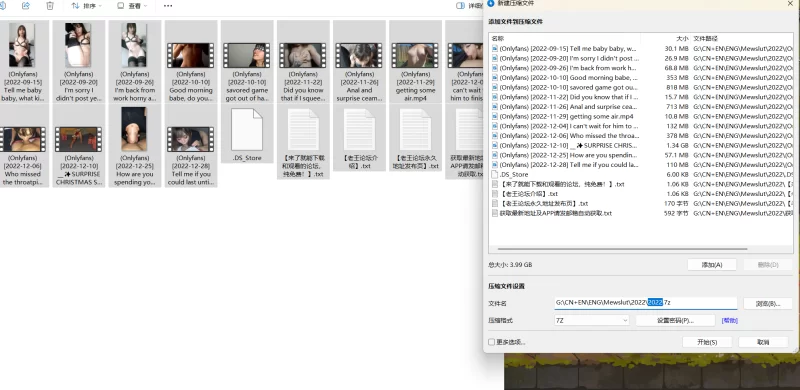This screenshot has height=390, width=800.
Task: Select the [2022-12-10] video thumbnail in Explorer
Action: [x=78, y=139]
